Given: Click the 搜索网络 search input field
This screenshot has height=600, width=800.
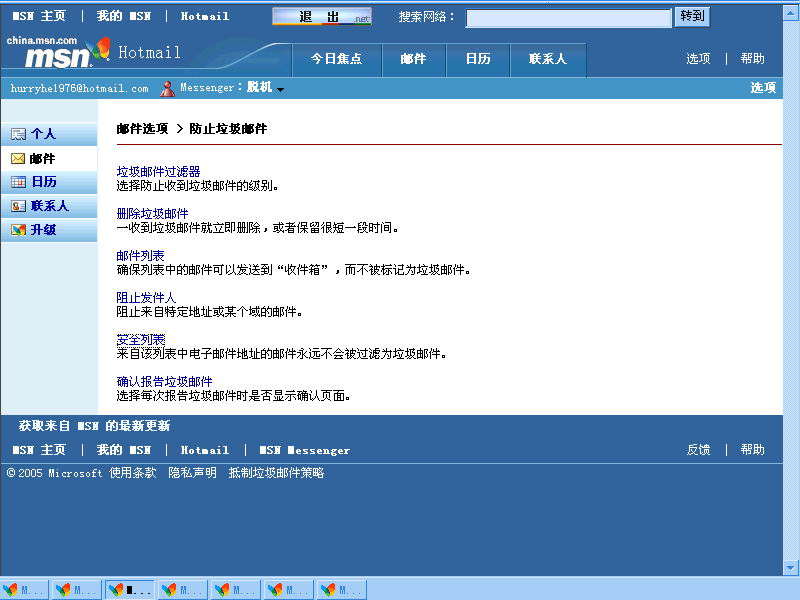Looking at the screenshot, I should [568, 18].
